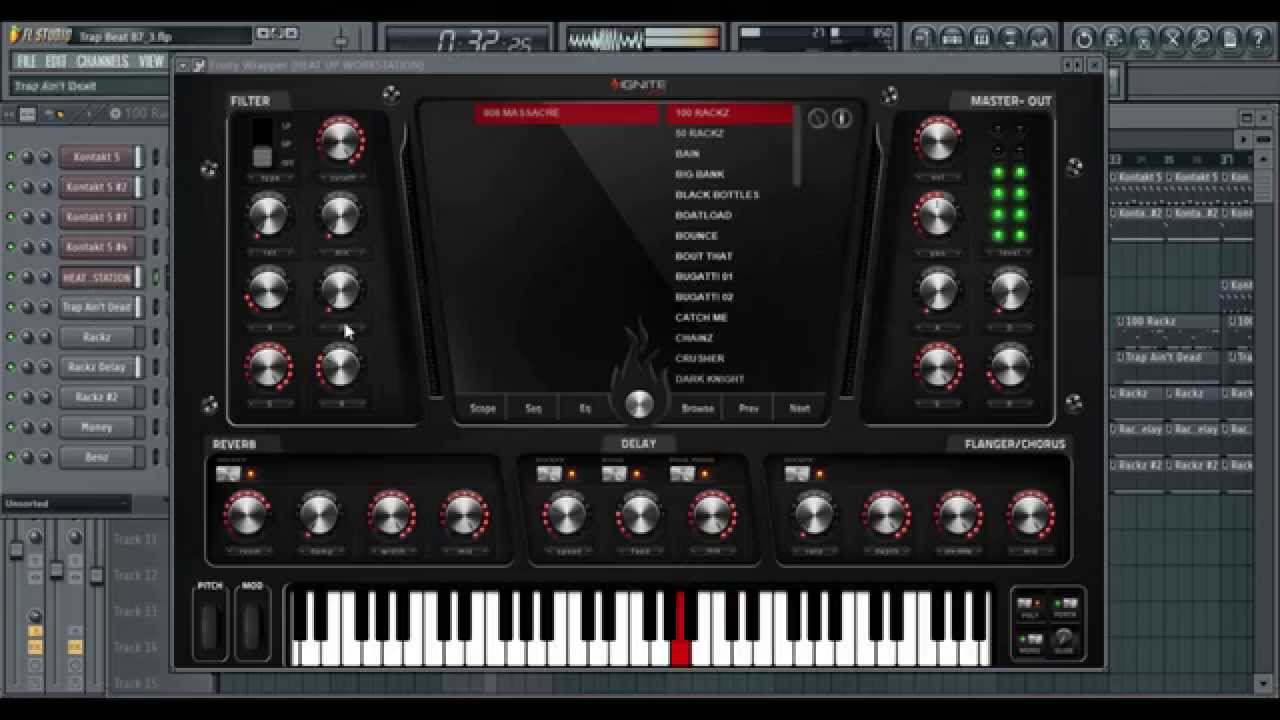
Task: Click the Reverb mix knob
Action: pyautogui.click(x=464, y=515)
